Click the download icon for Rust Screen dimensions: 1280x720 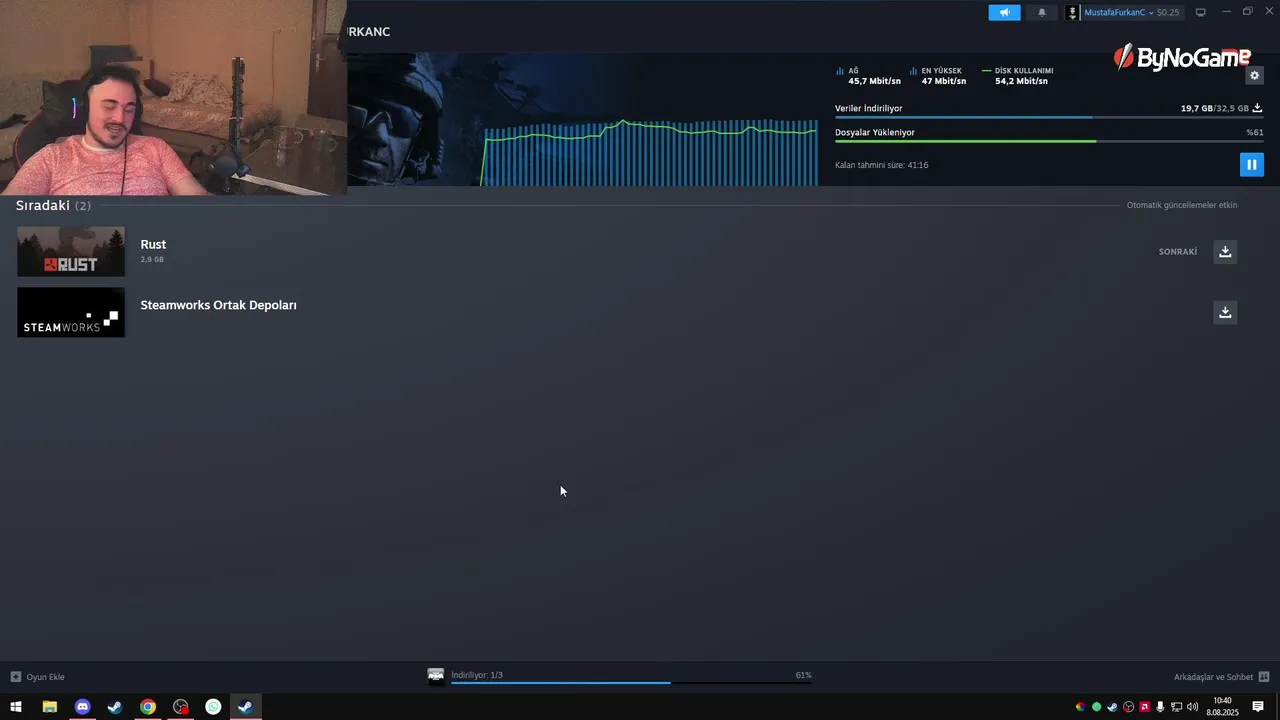coord(1225,251)
